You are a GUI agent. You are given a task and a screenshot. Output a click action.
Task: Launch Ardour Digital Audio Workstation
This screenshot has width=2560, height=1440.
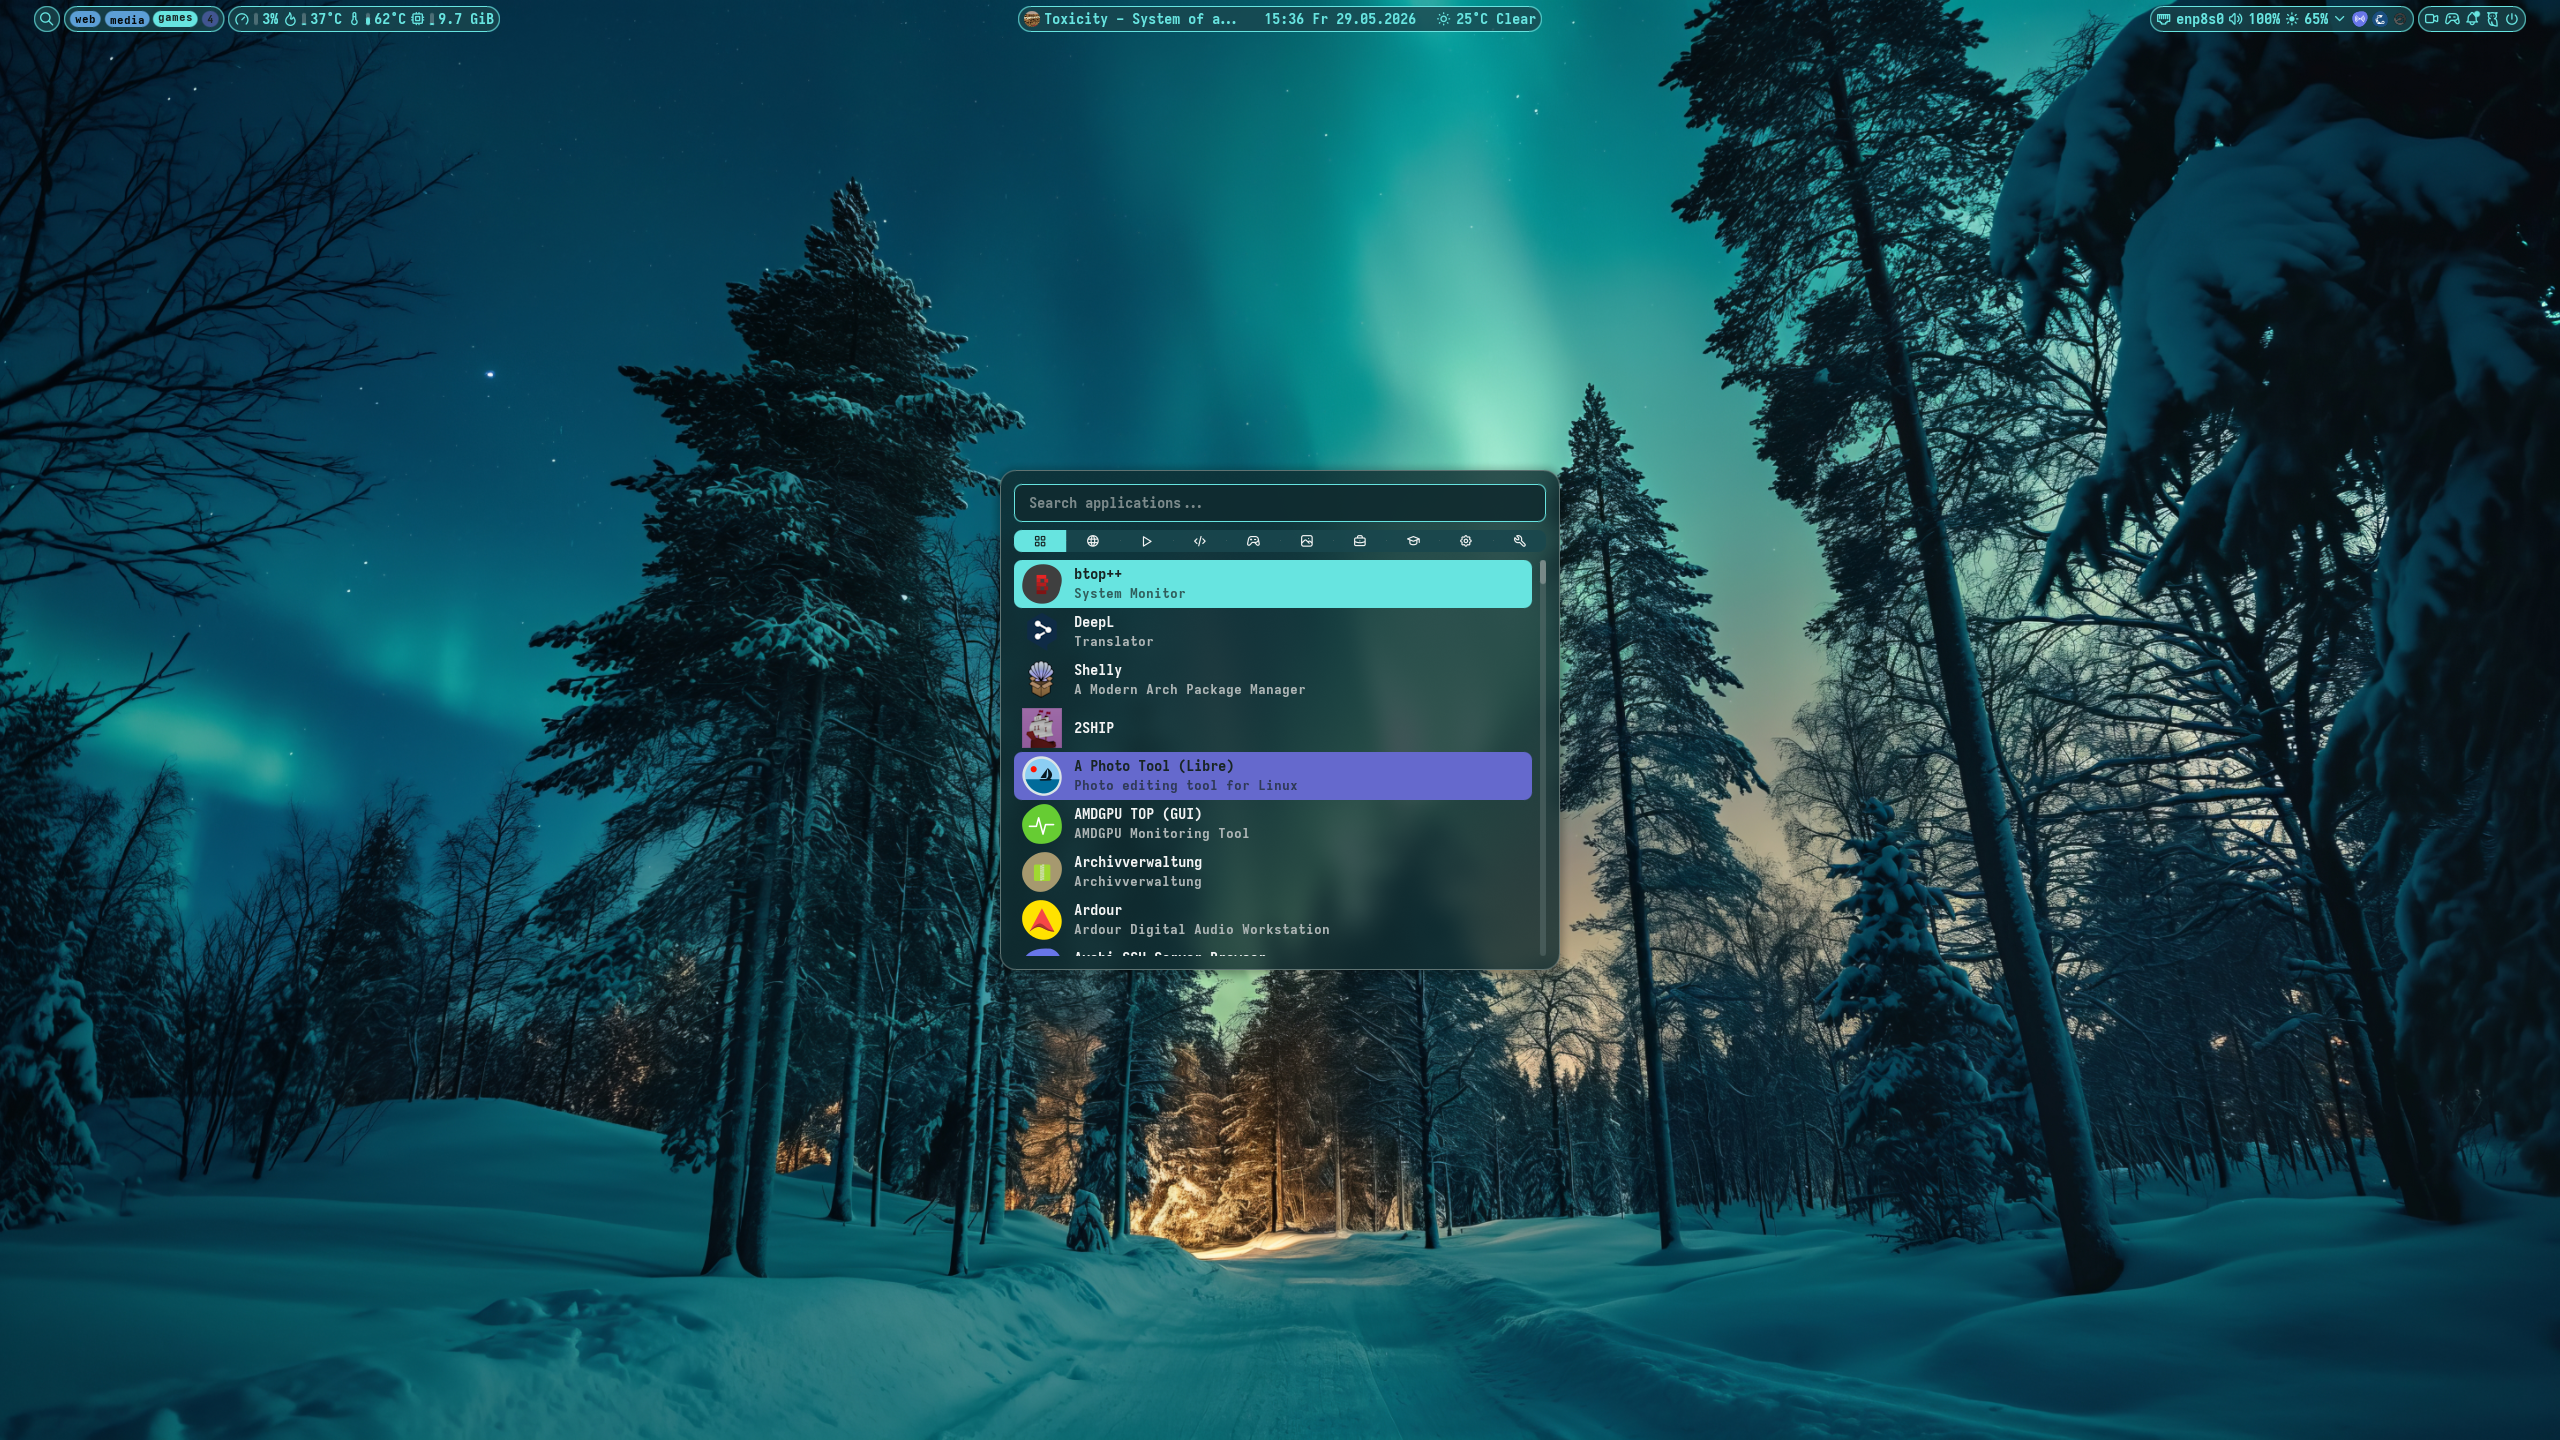(1273, 920)
